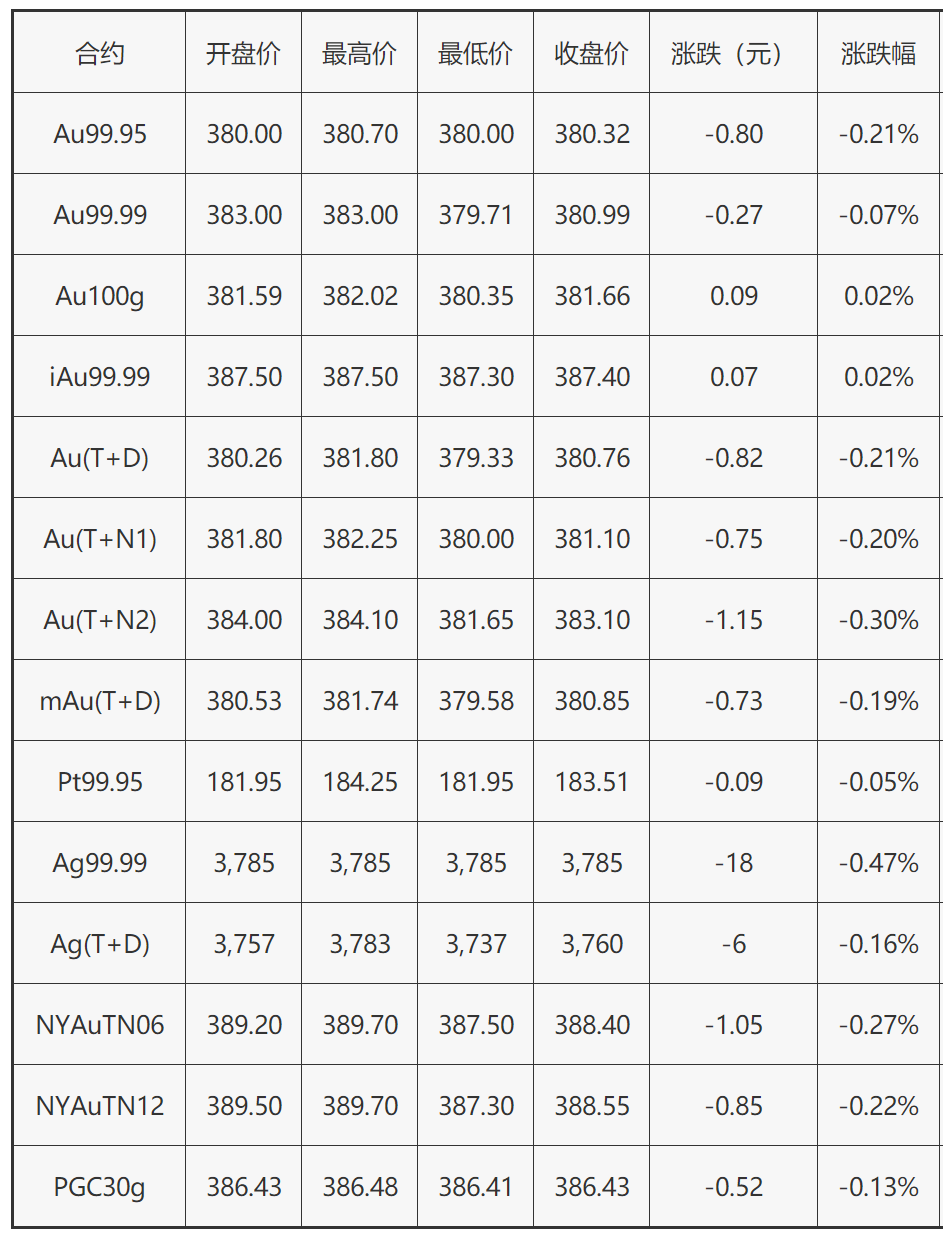943x1241 pixels.
Task: Click the Au99.99 contract name
Action: click(x=100, y=215)
